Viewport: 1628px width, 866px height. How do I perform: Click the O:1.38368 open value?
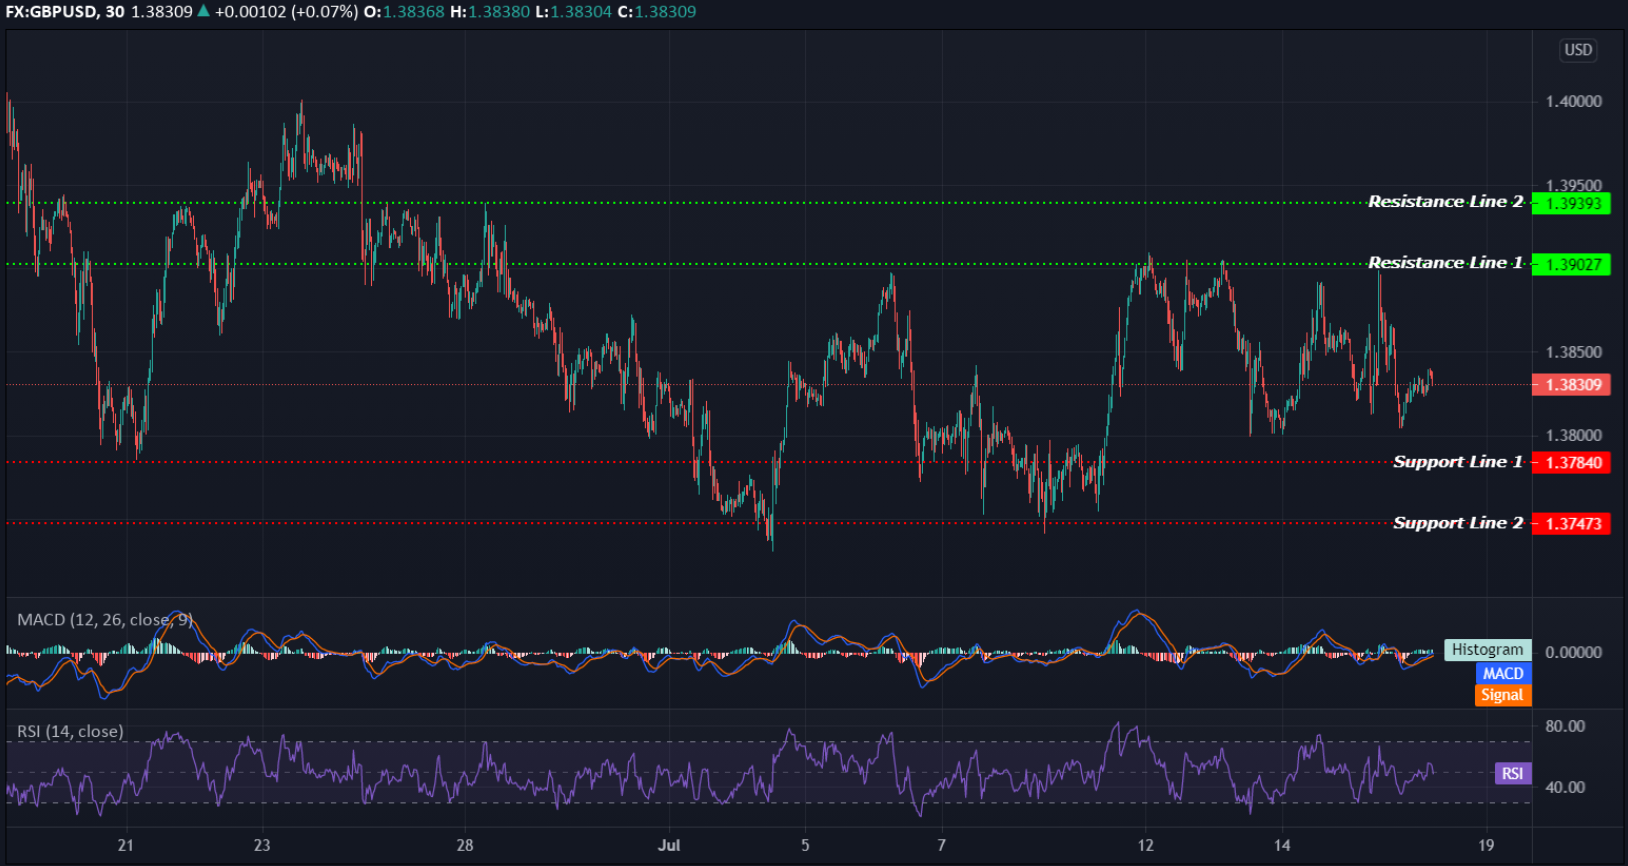404,12
